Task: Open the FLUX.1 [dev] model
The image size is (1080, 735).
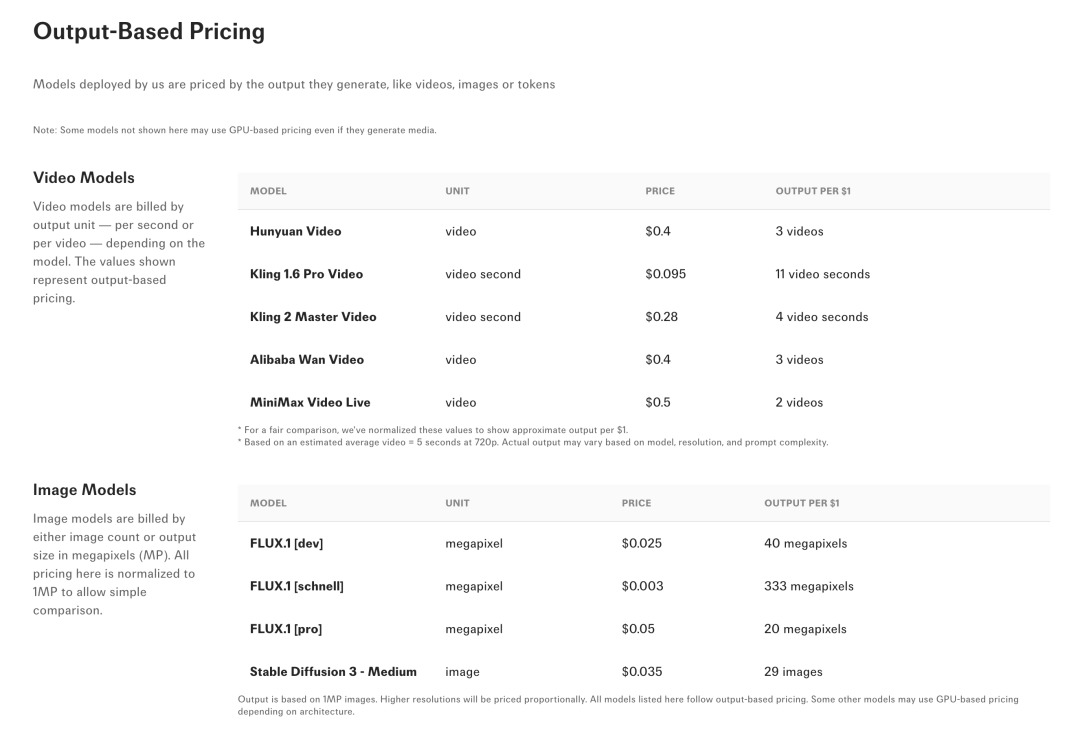Action: click(286, 544)
